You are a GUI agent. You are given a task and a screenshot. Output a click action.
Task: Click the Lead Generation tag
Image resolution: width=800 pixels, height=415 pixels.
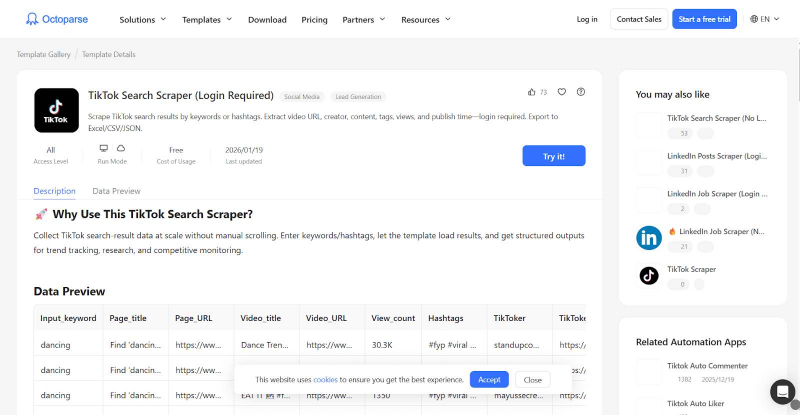pos(358,96)
